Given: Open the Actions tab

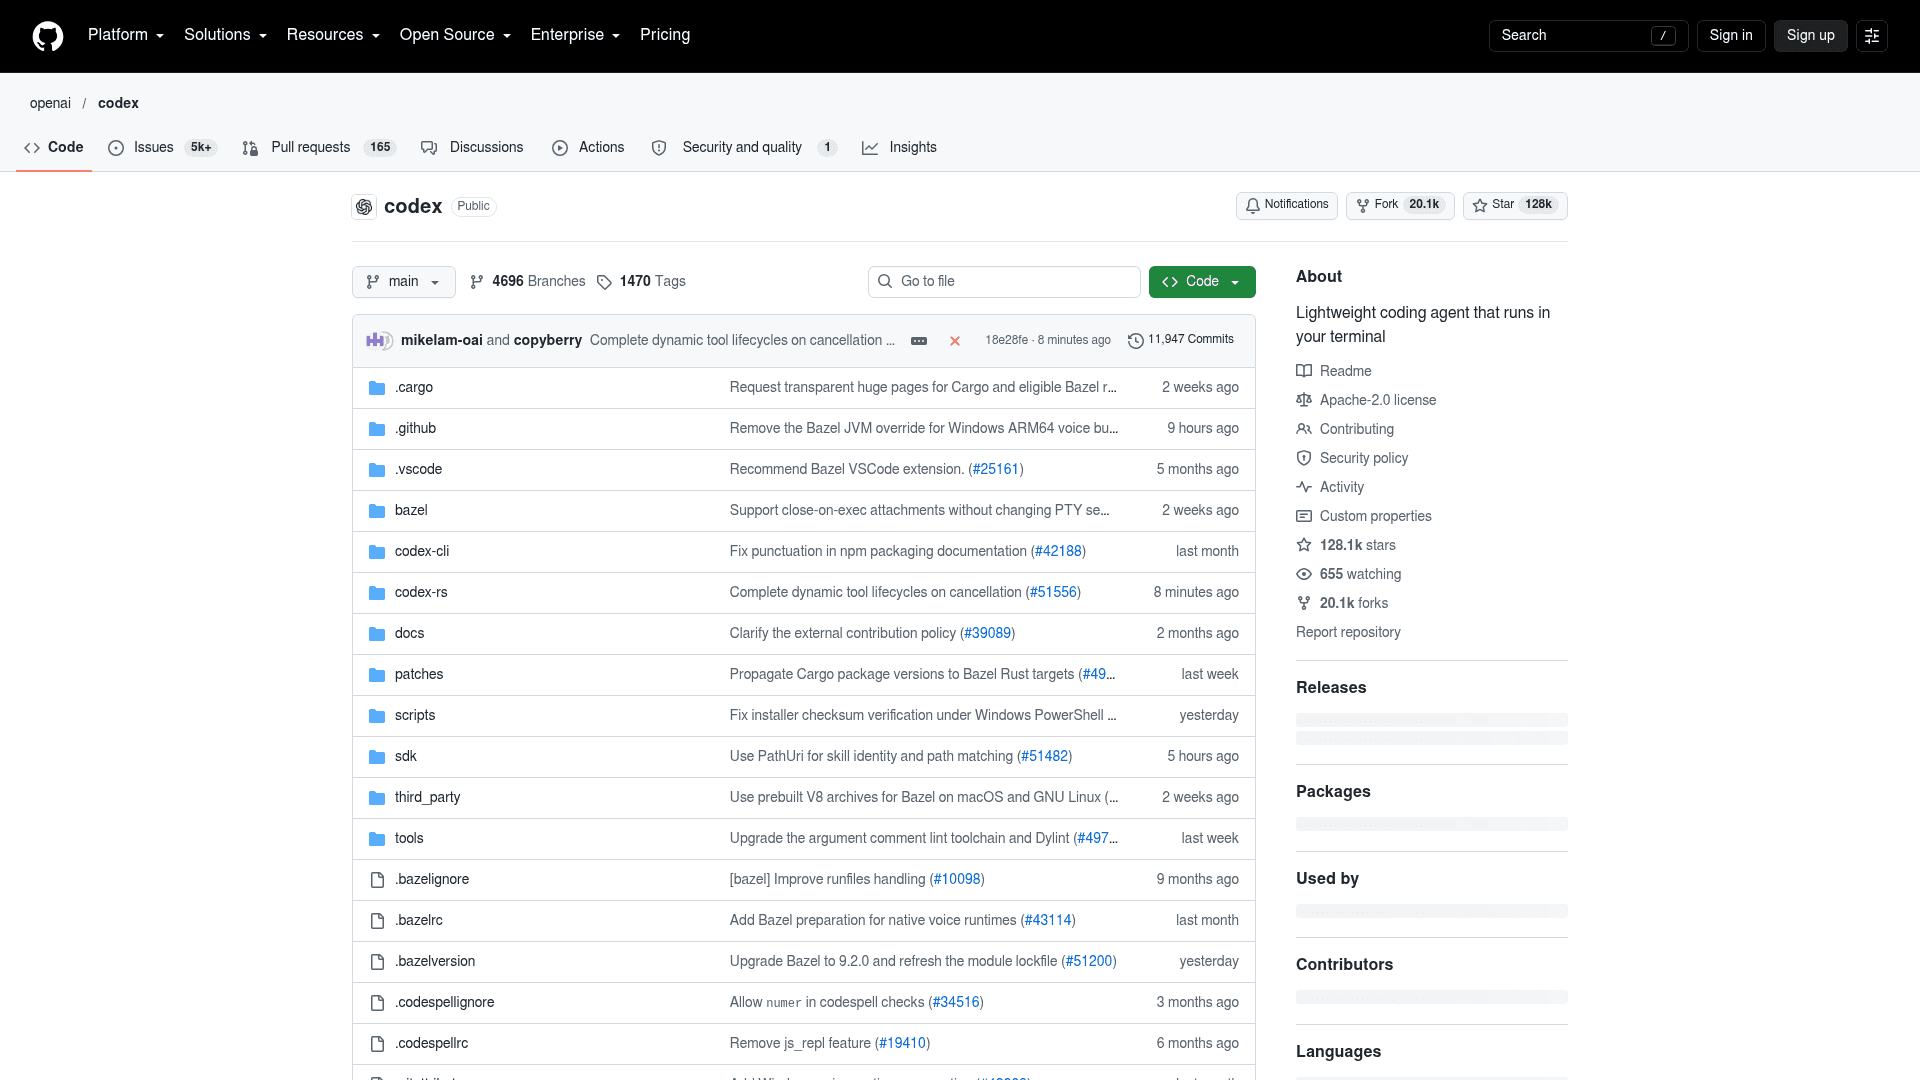Looking at the screenshot, I should pos(588,148).
